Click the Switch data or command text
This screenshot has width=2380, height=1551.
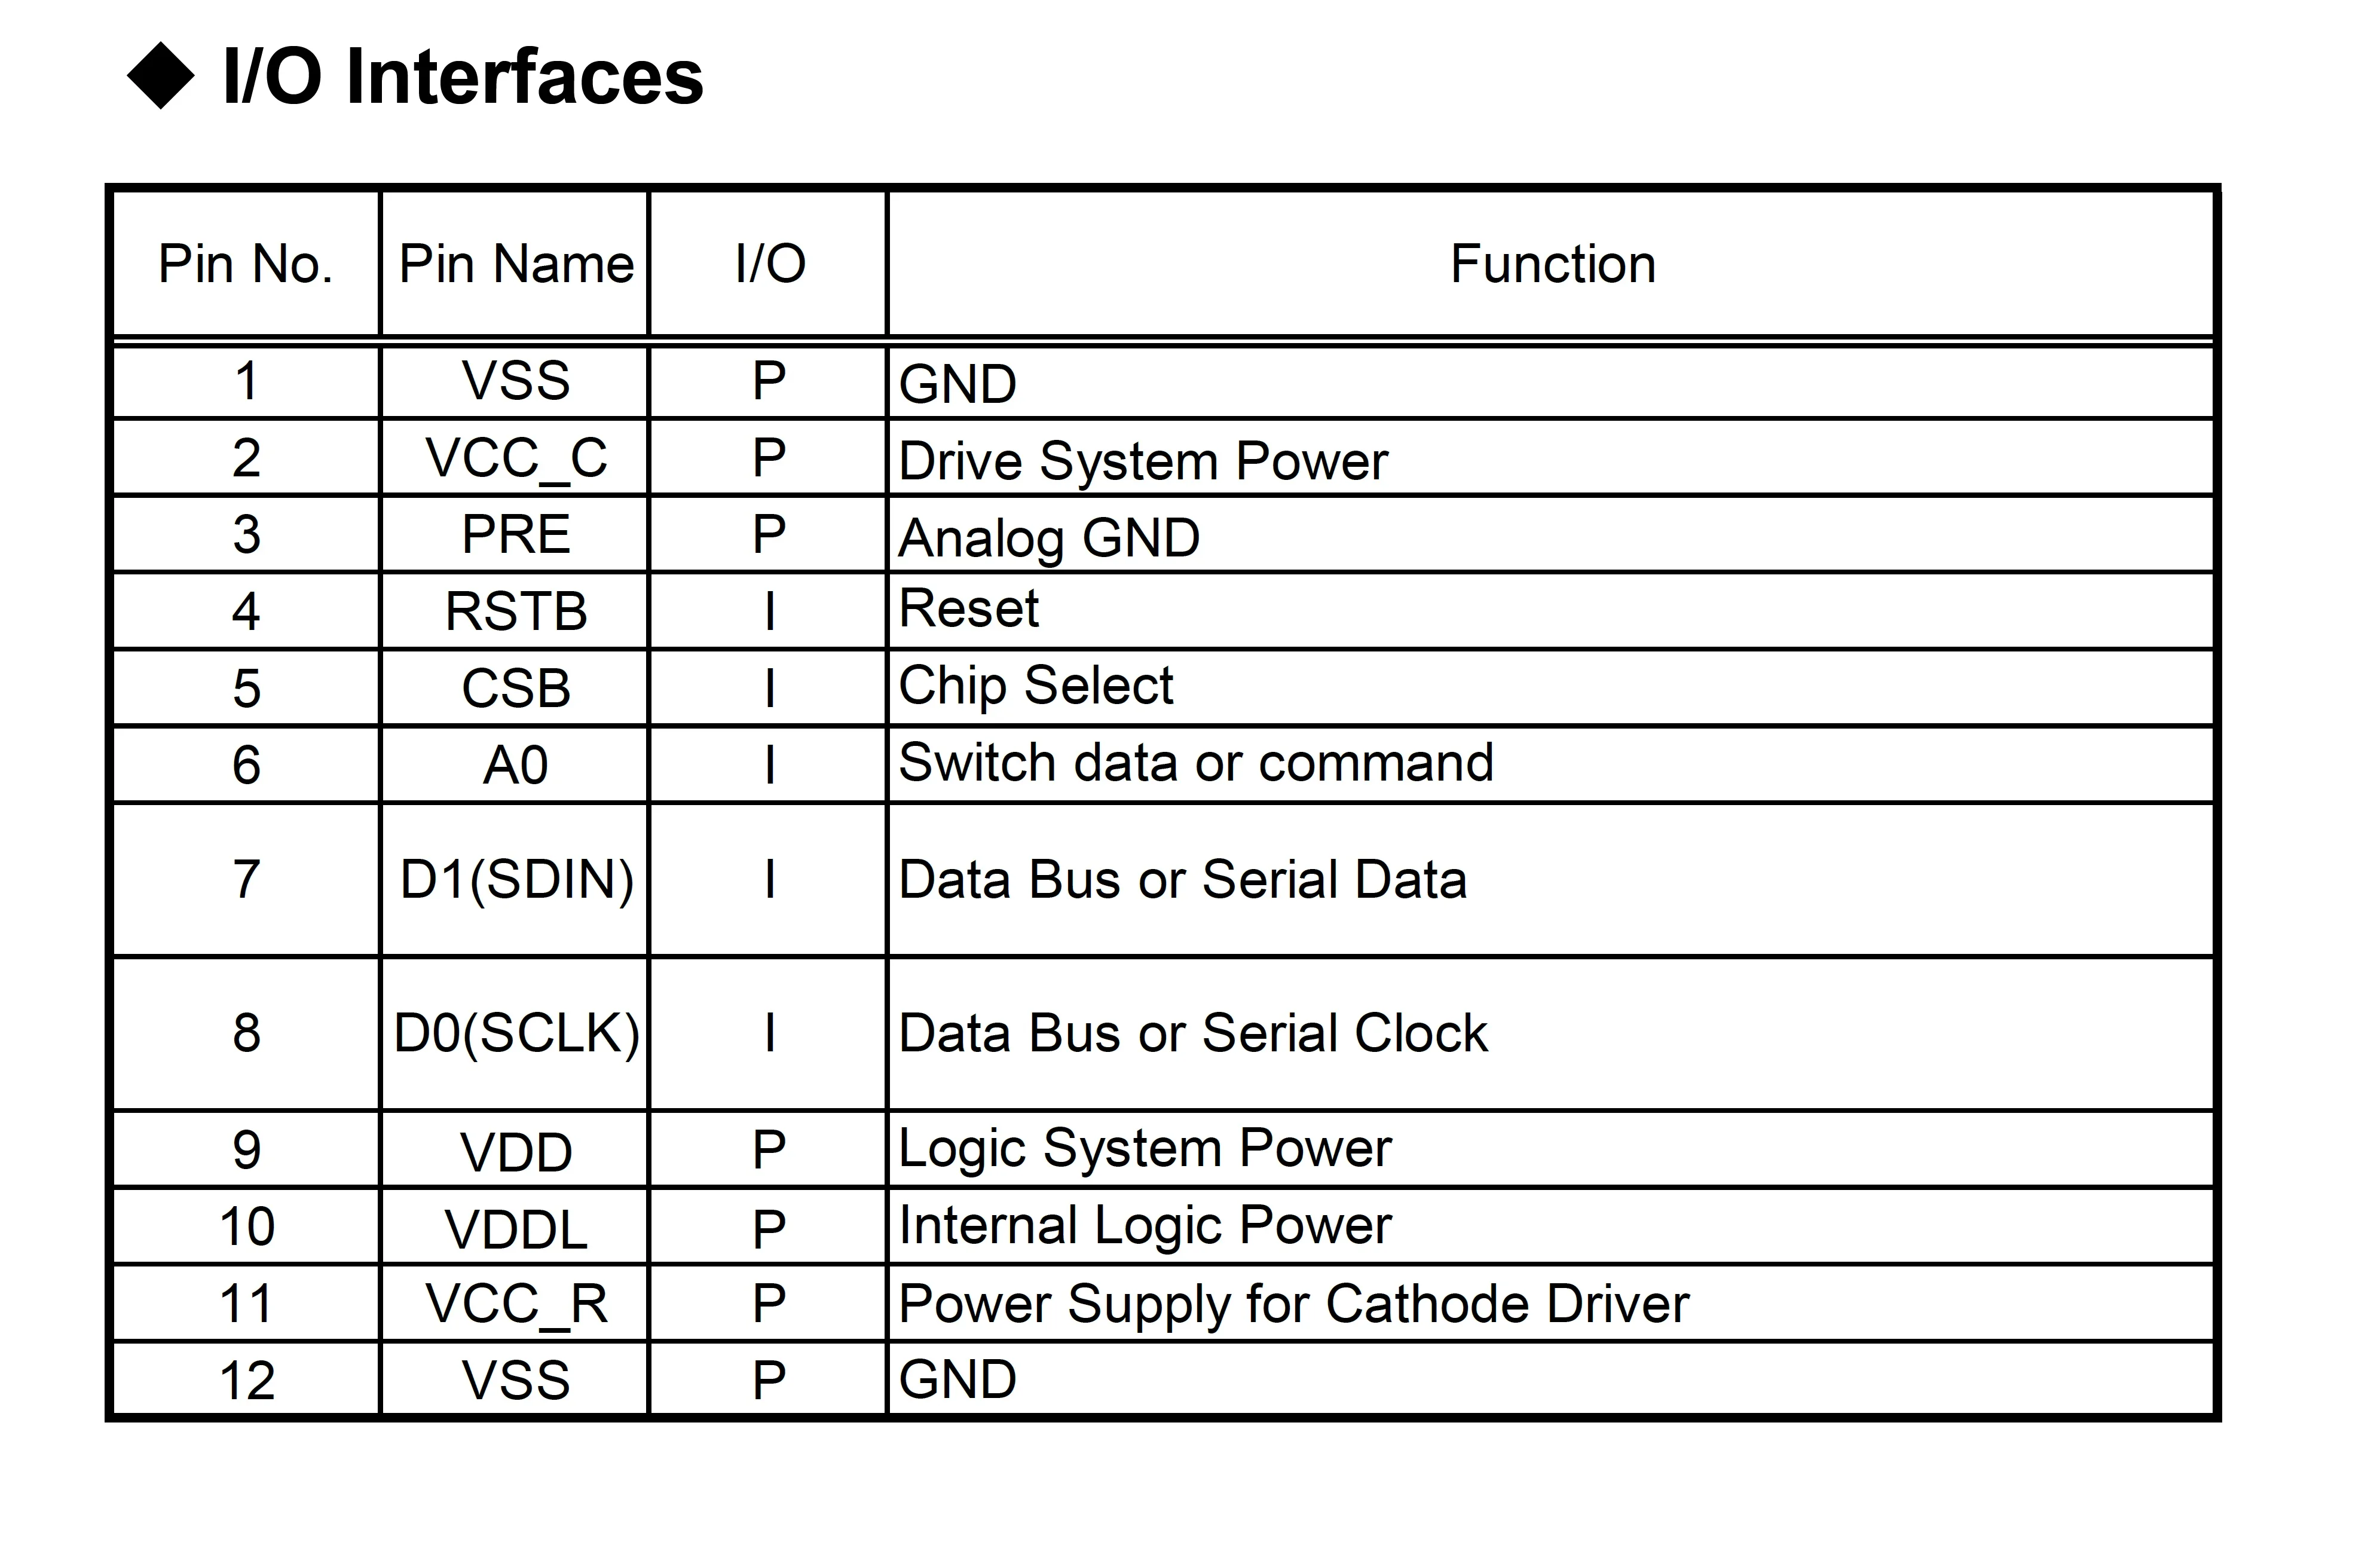point(1196,763)
